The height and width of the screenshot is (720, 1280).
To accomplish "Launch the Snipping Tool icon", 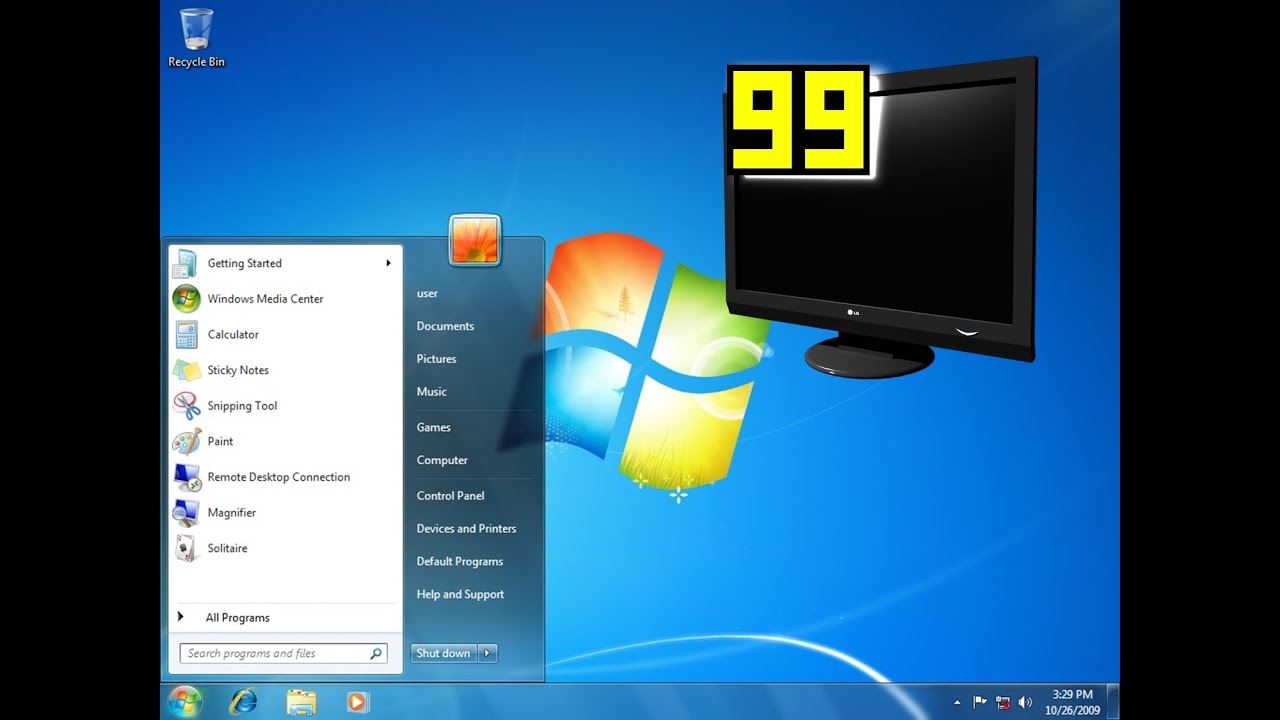I will coord(186,406).
